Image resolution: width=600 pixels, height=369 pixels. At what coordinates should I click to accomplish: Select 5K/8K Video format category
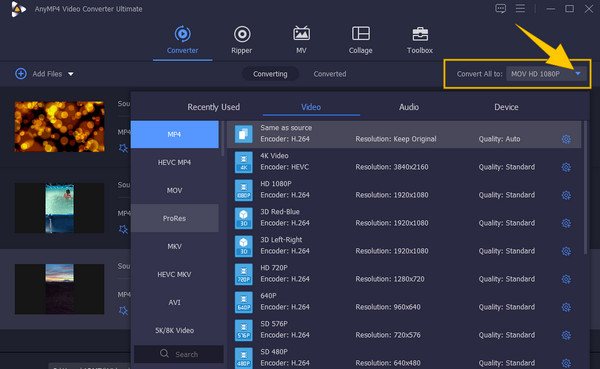click(174, 330)
